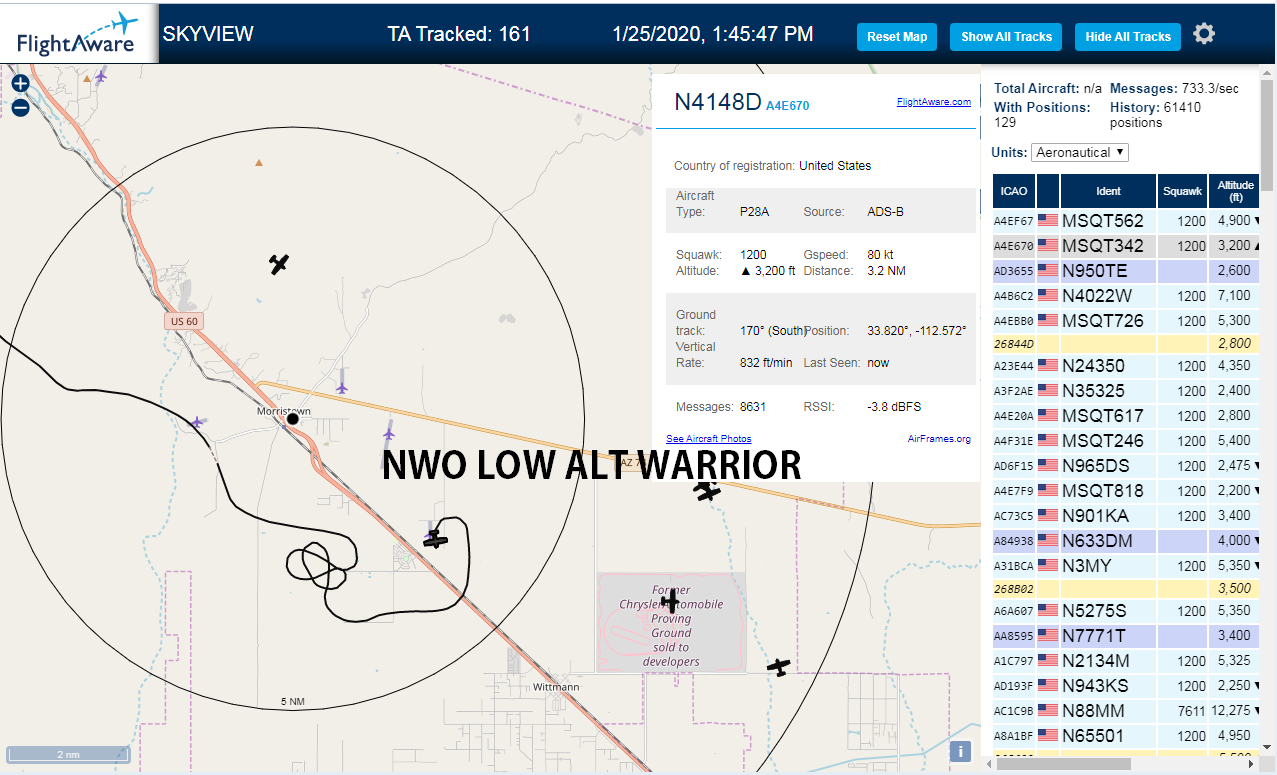Open See Aircraft Photos link

tap(709, 439)
